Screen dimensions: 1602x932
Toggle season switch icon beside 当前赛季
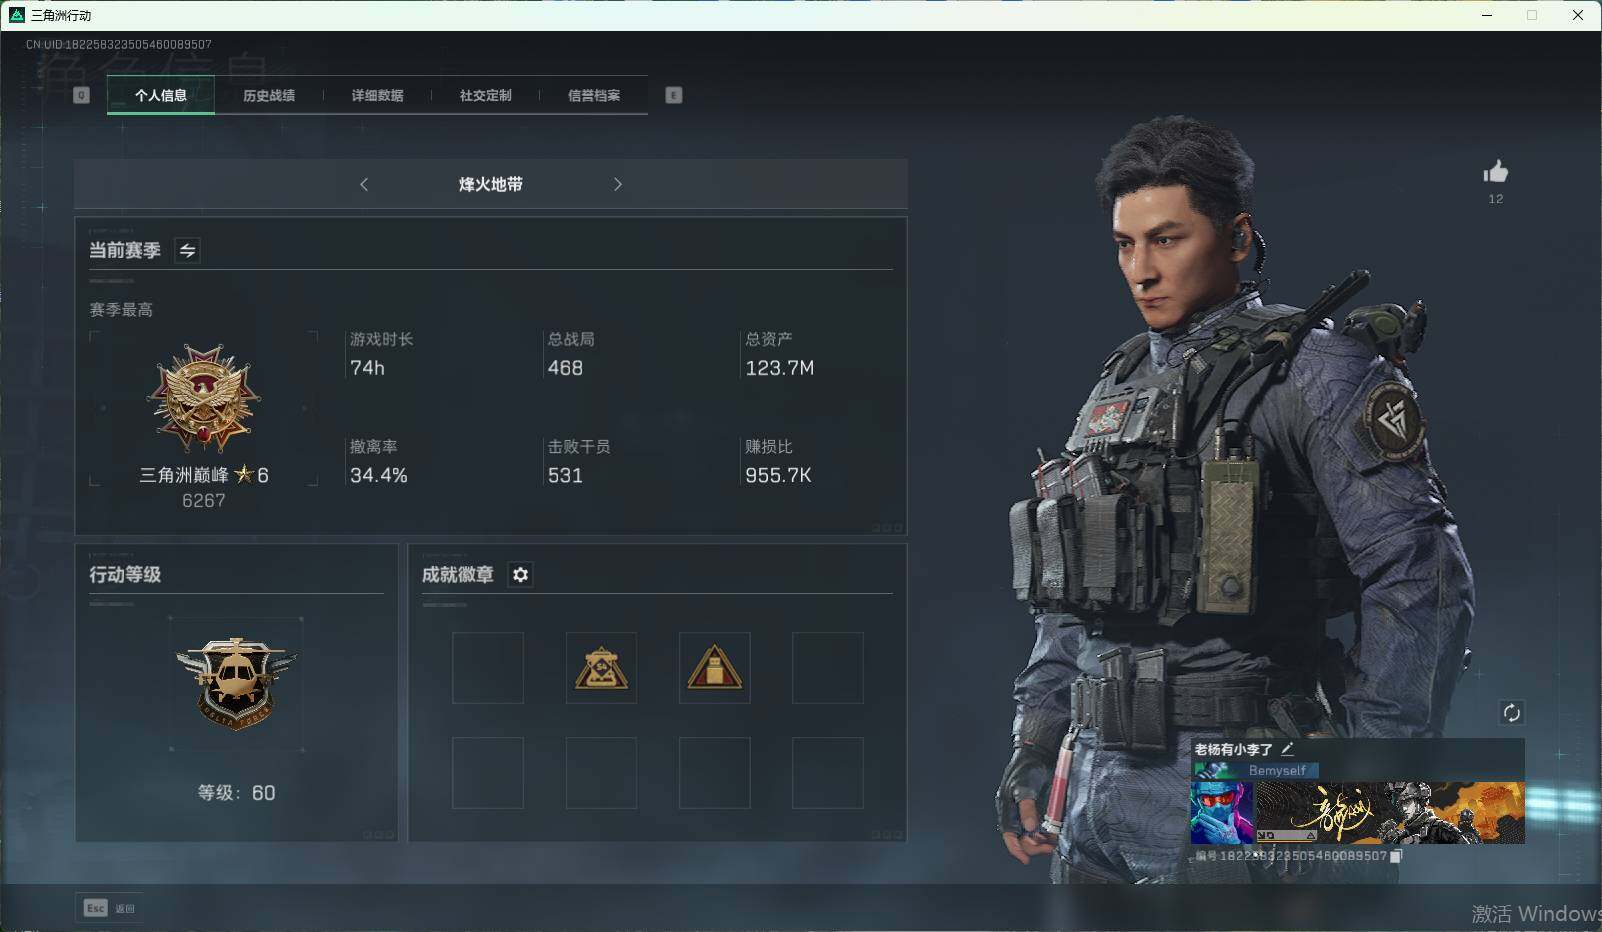[187, 250]
